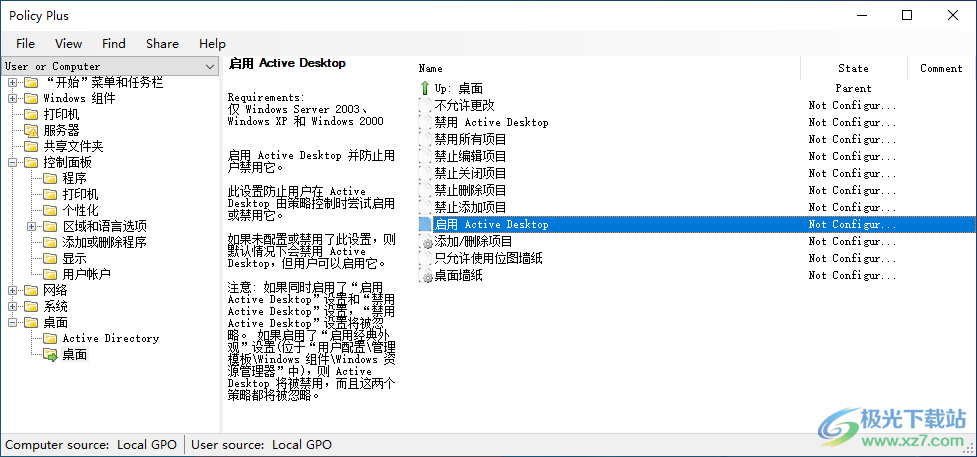Select the 只允许使用位图墙纸 policy row
This screenshot has width=977, height=457.
(697, 258)
